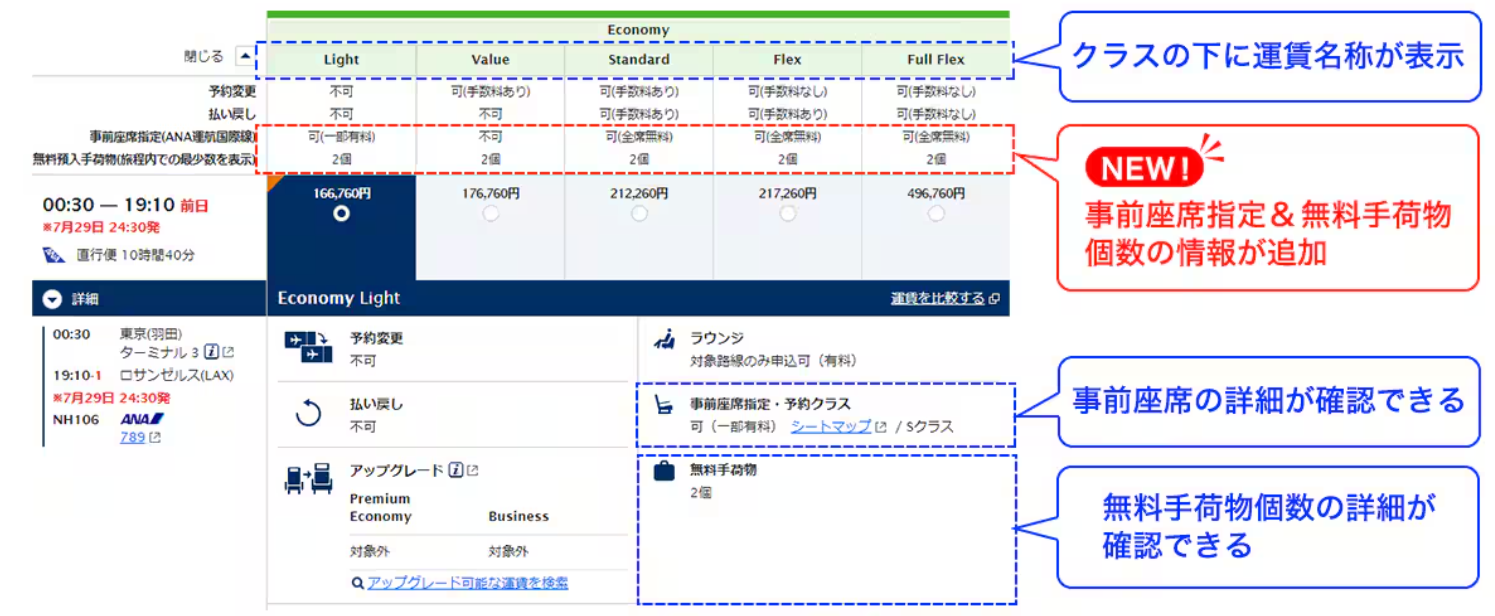This screenshot has height=616, width=1495.
Task: Click the 無料預入手荷物 row label
Action: 145,159
